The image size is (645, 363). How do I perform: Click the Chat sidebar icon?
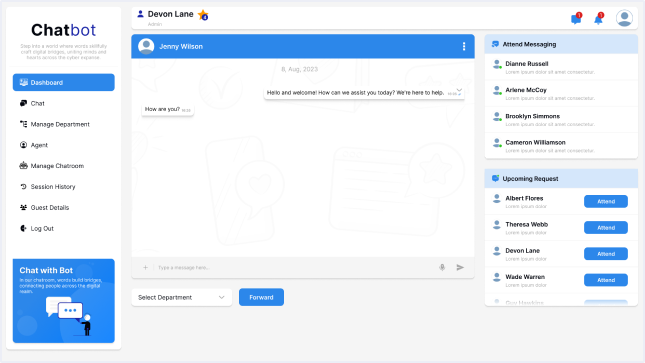(x=23, y=103)
